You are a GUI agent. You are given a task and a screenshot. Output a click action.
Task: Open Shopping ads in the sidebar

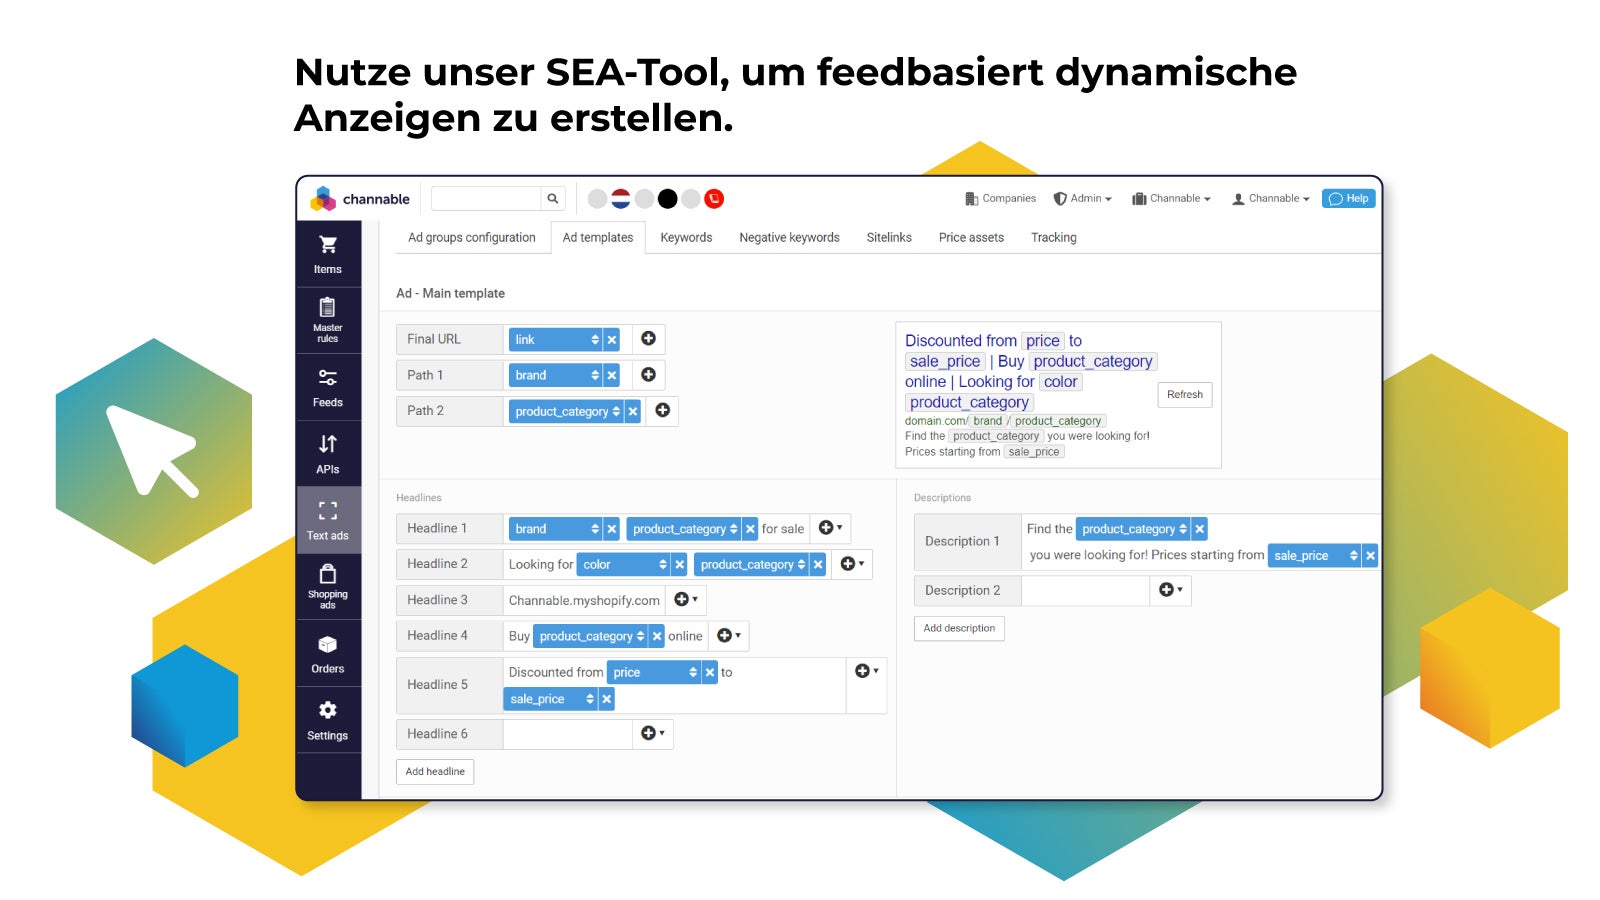click(328, 586)
